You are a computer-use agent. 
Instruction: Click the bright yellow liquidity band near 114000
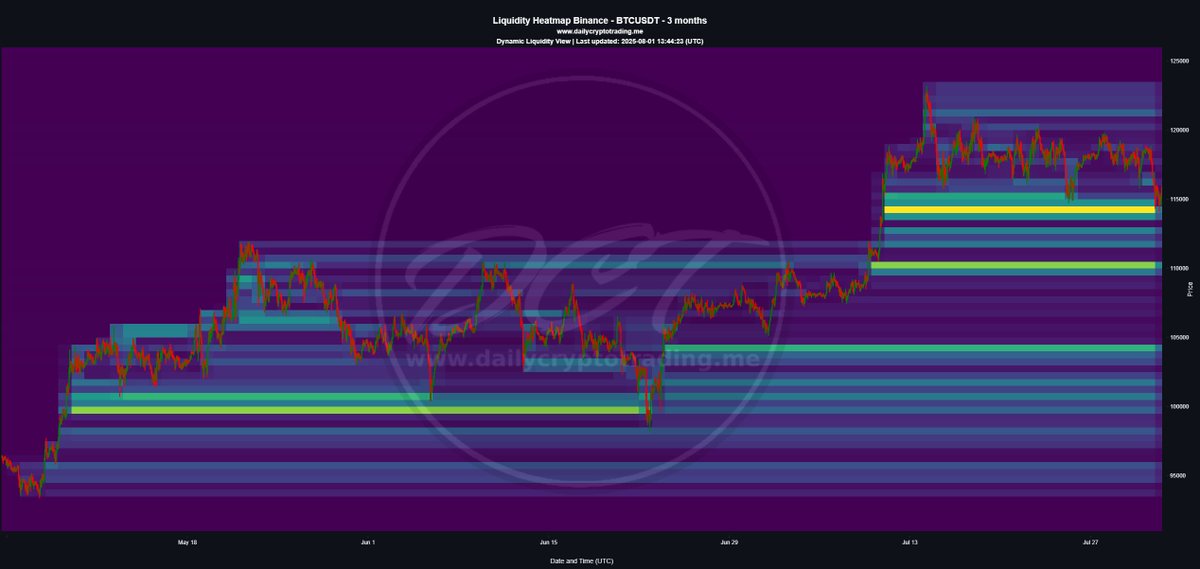[x=1018, y=210]
